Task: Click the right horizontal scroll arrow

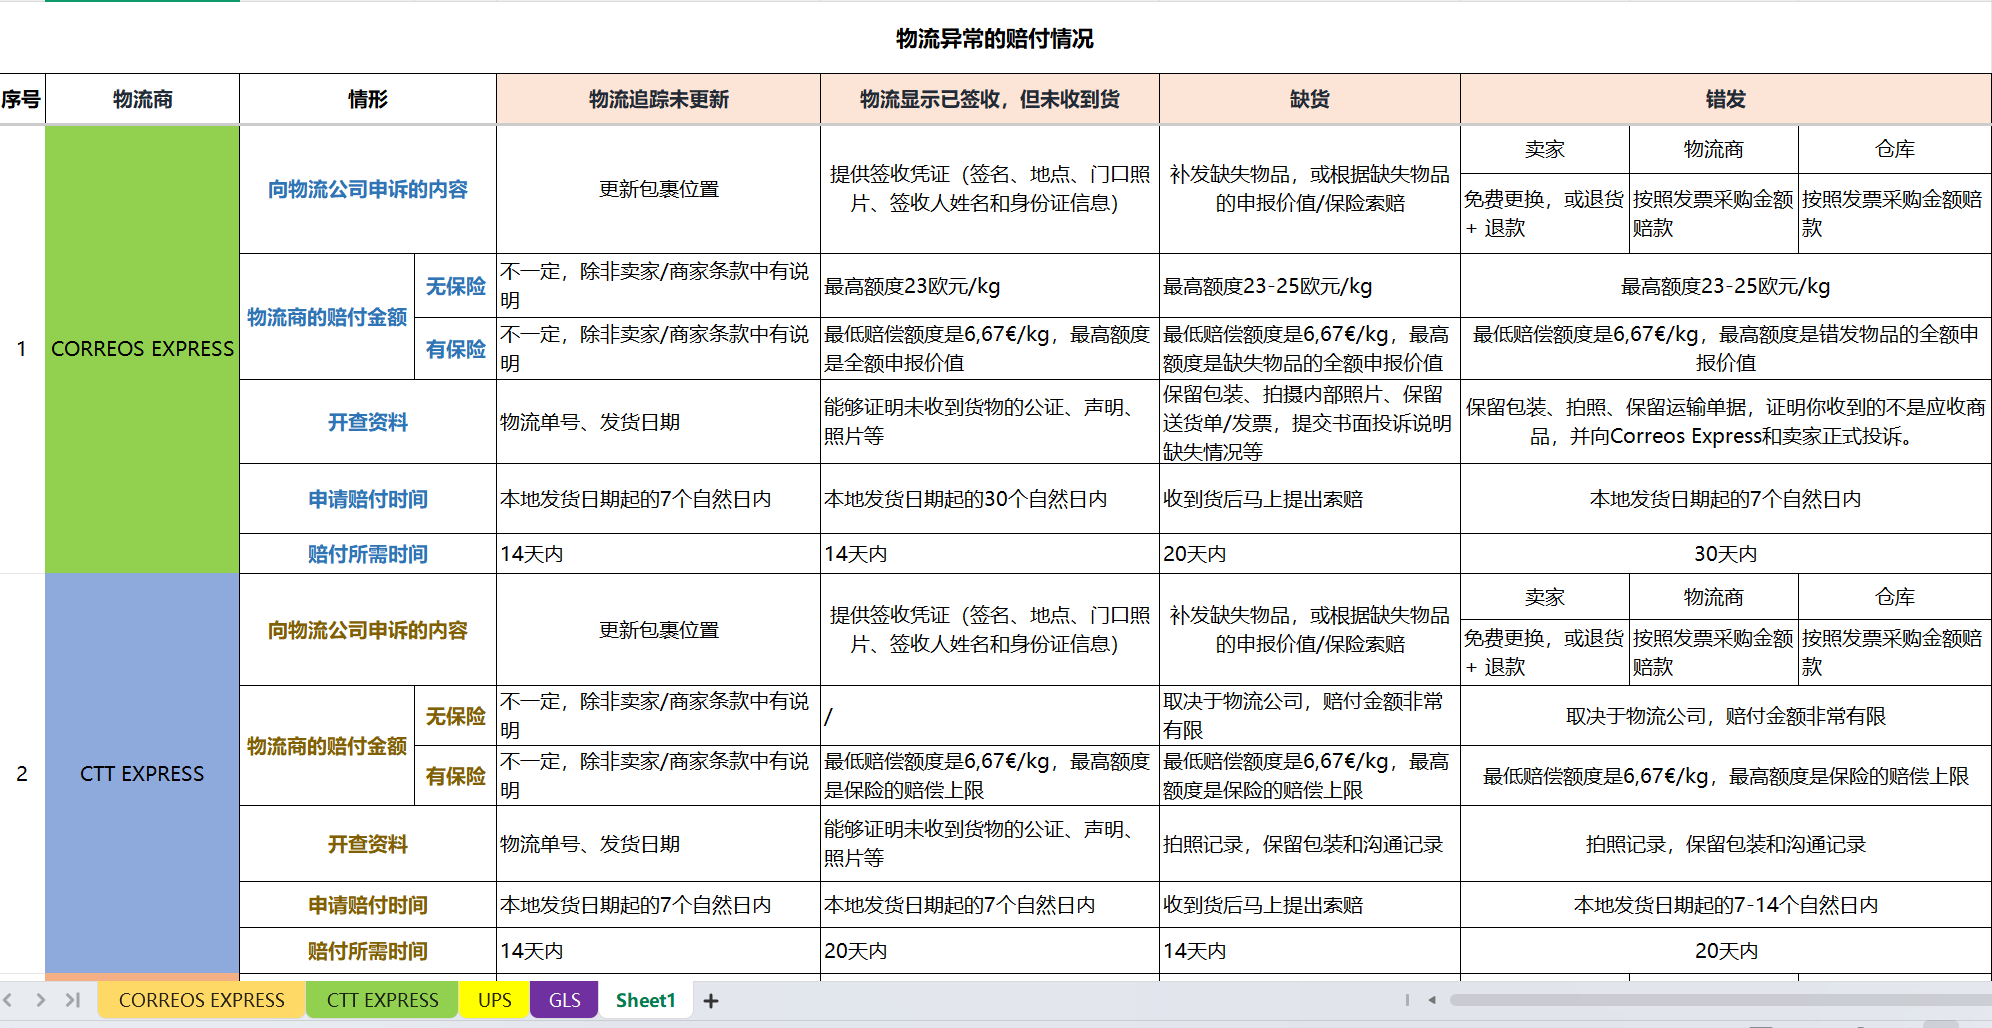Action: [x=1985, y=1000]
